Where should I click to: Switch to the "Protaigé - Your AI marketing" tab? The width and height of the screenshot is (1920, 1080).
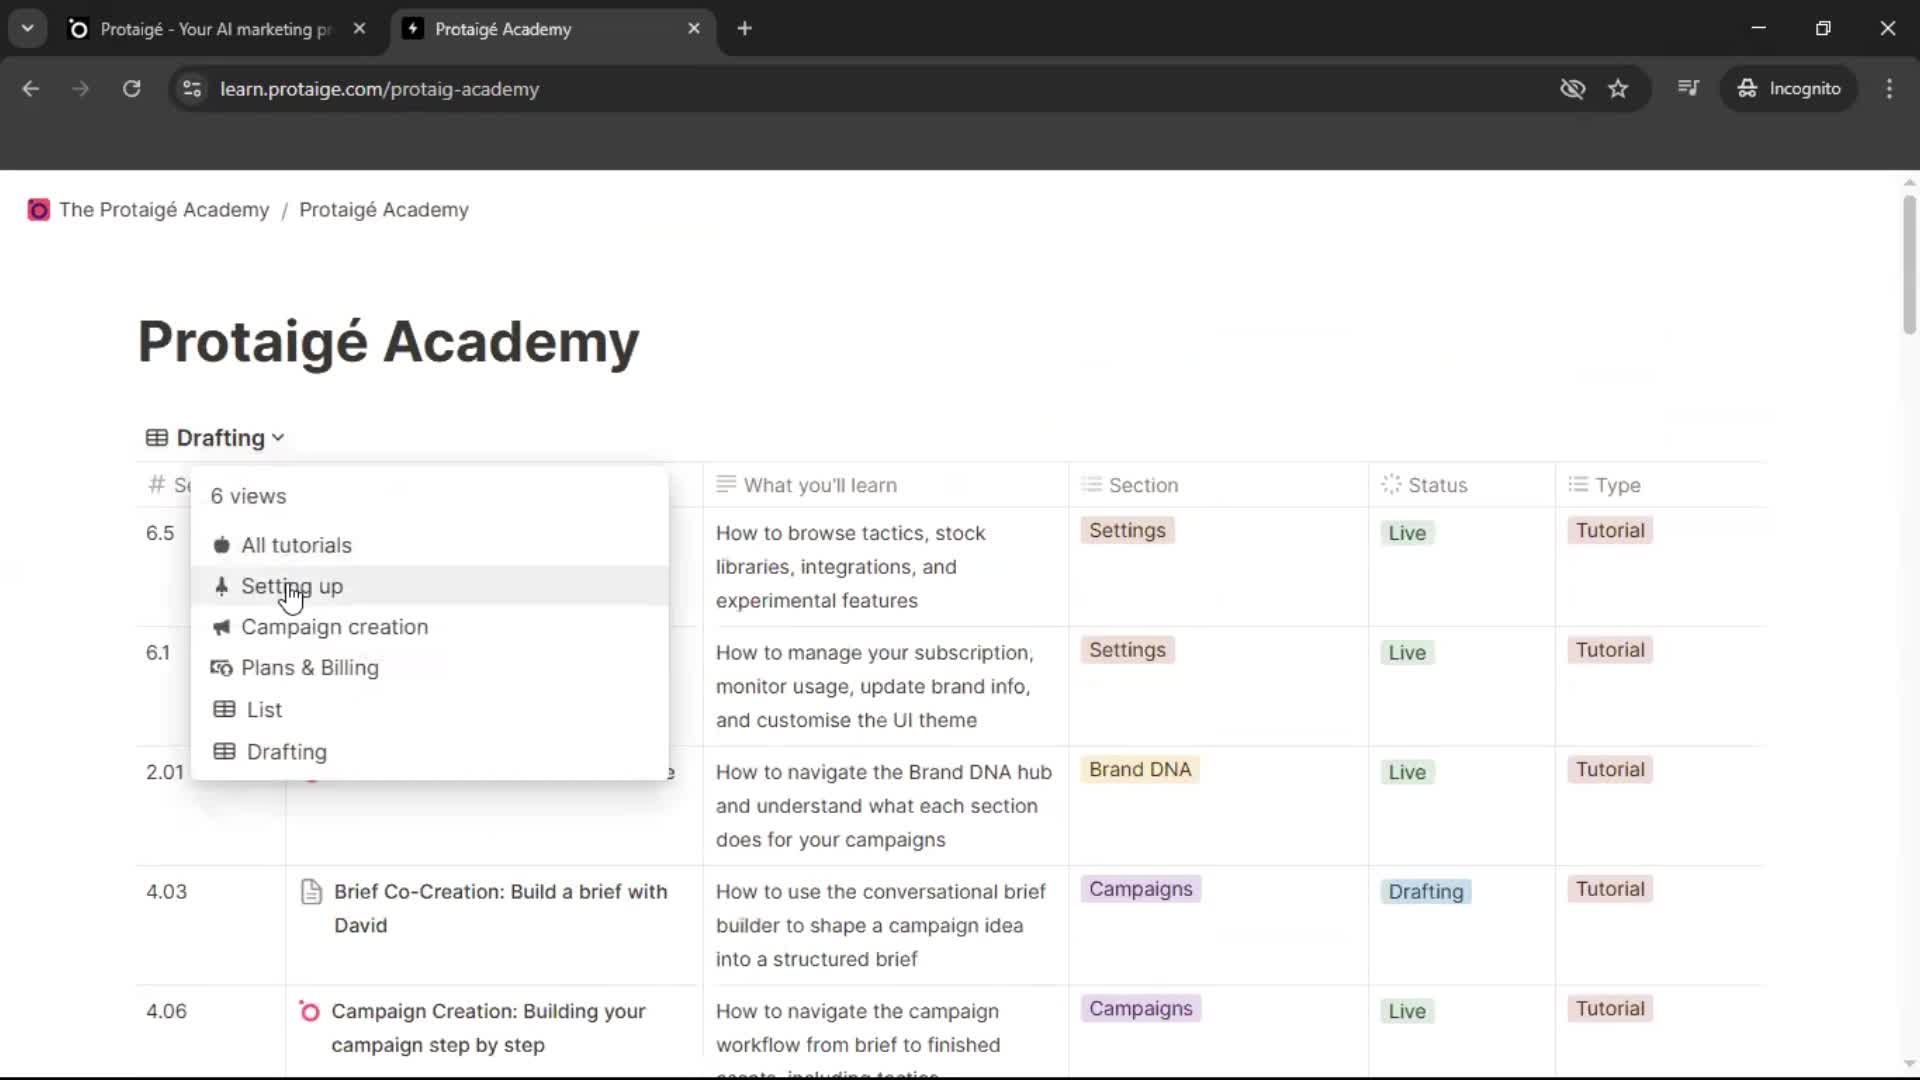click(210, 28)
